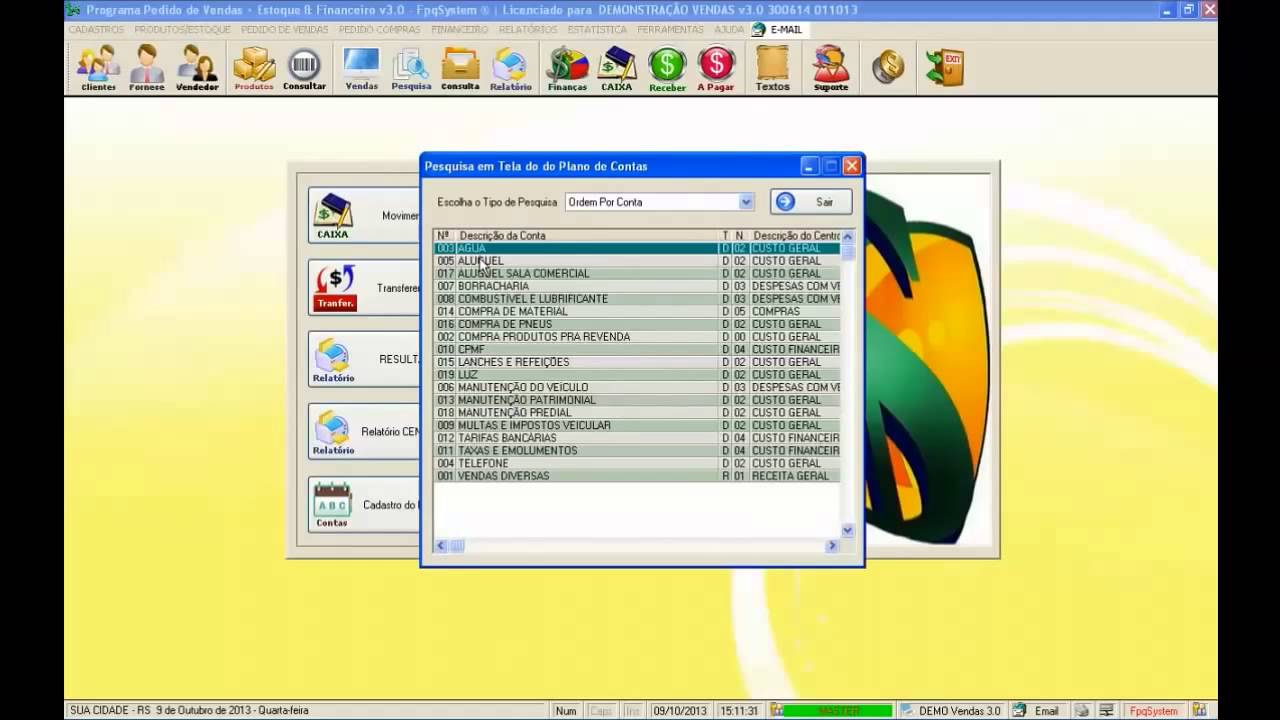Select the COMPRA DE PNEUS row

pyautogui.click(x=637, y=324)
